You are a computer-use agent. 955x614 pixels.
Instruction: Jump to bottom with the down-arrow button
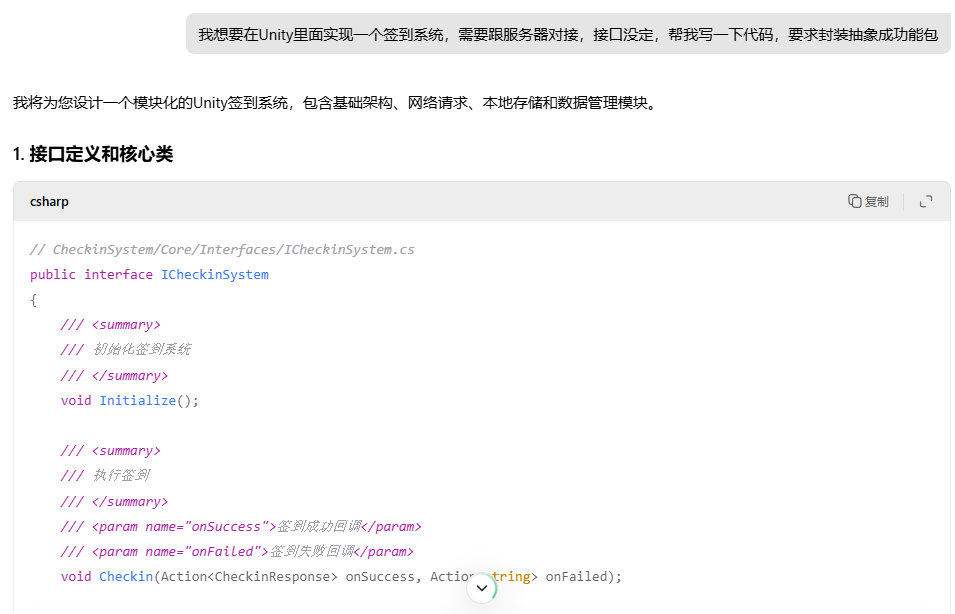click(x=482, y=588)
